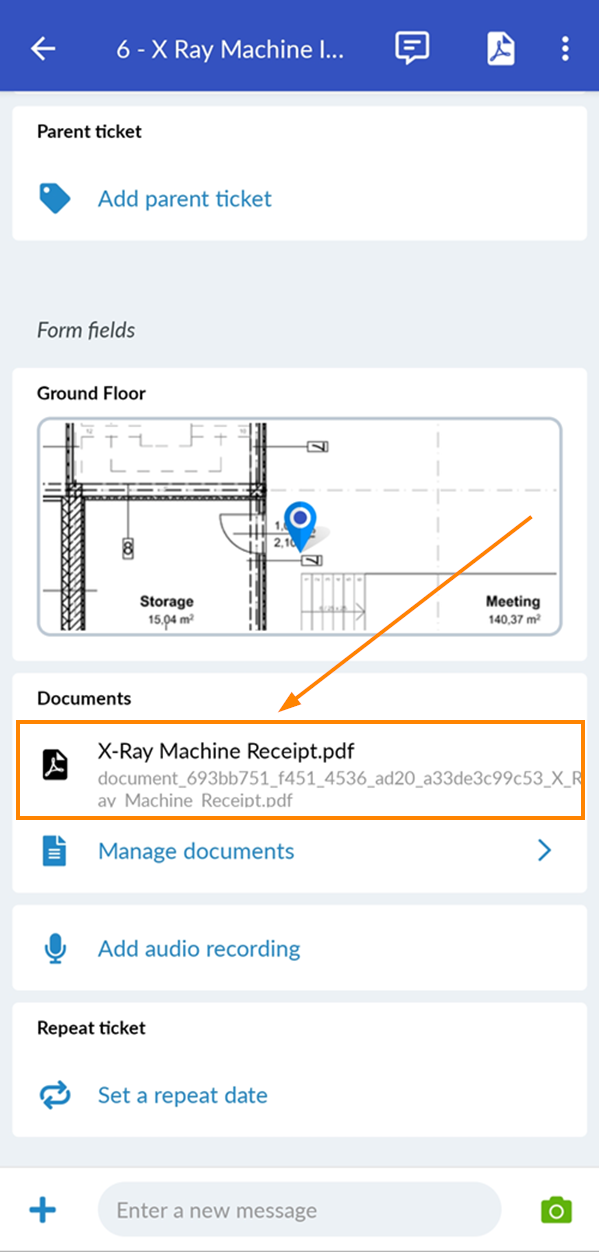
Task: Expand Manage documents with right chevron
Action: click(545, 851)
